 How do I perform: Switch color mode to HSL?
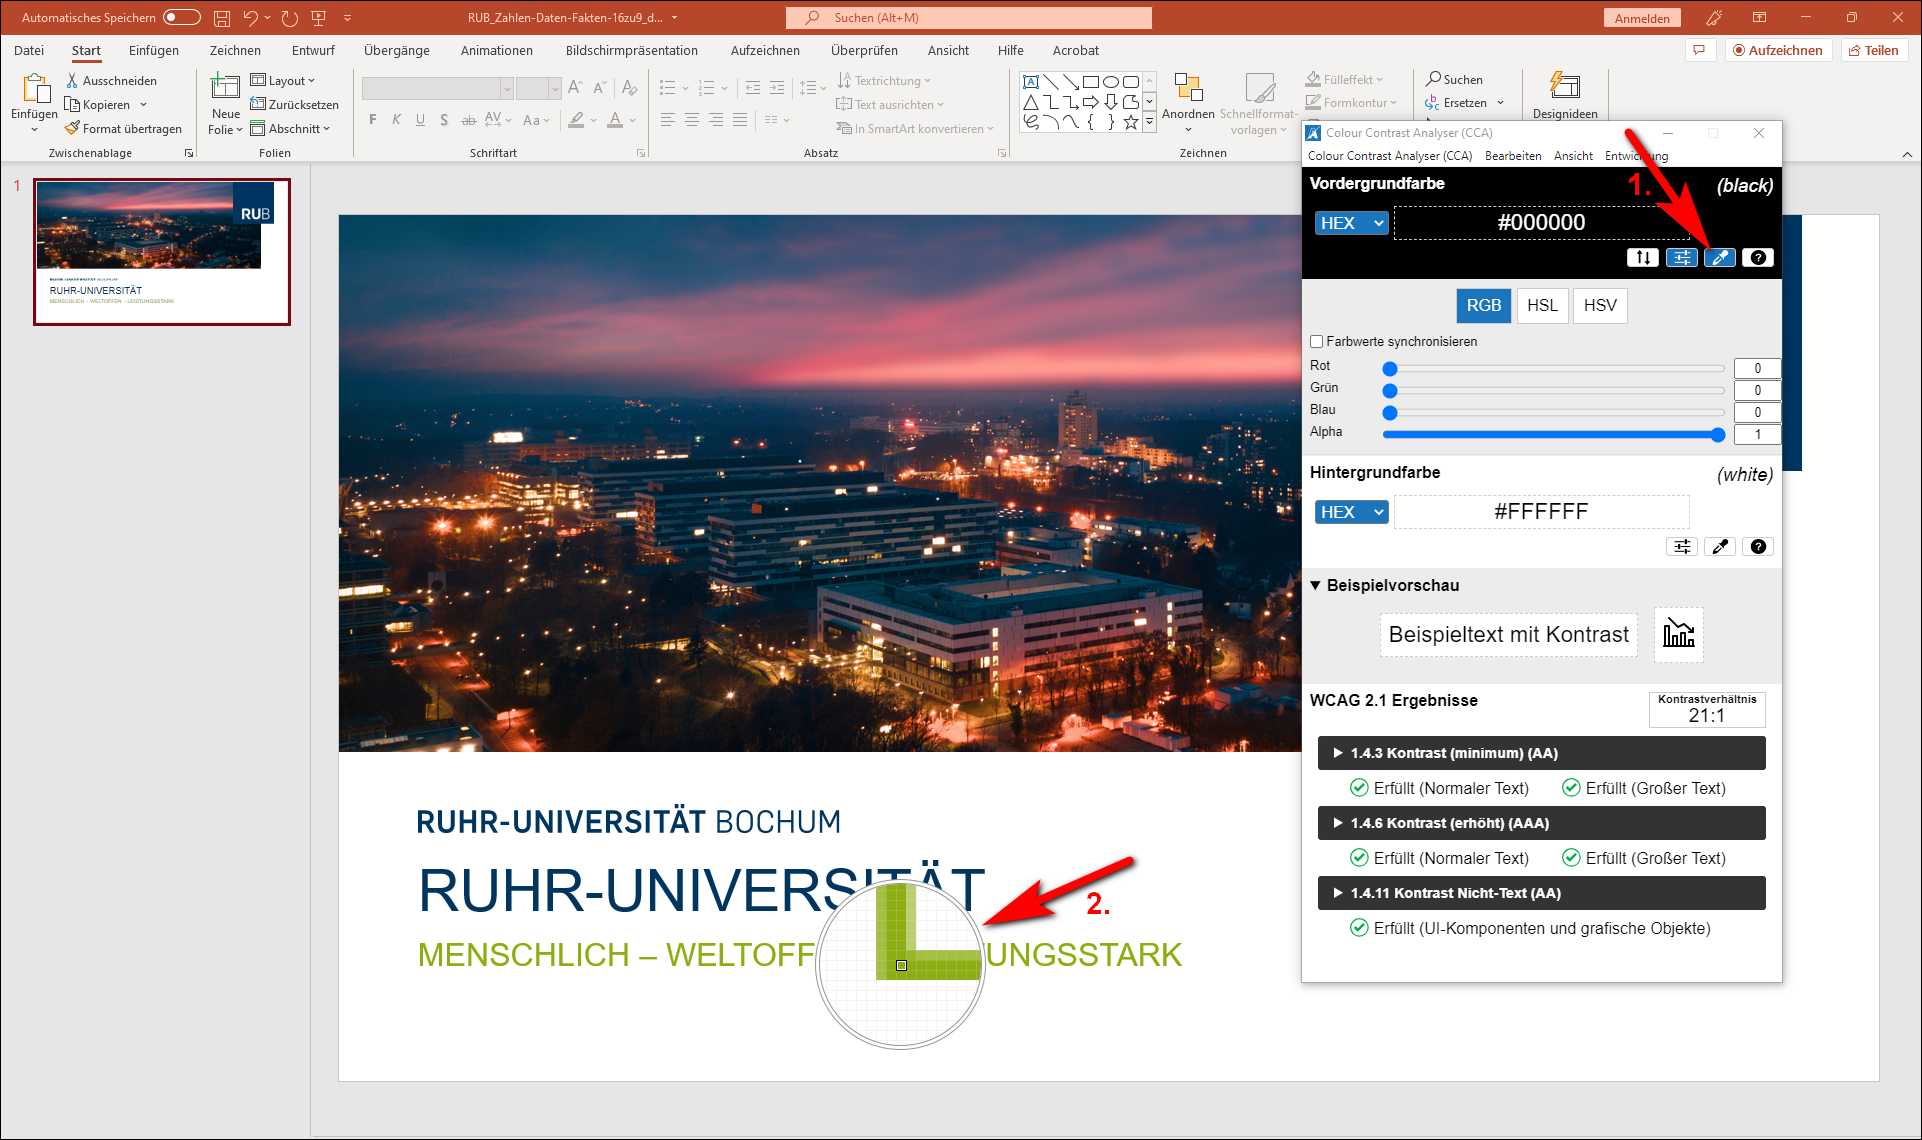(1542, 305)
